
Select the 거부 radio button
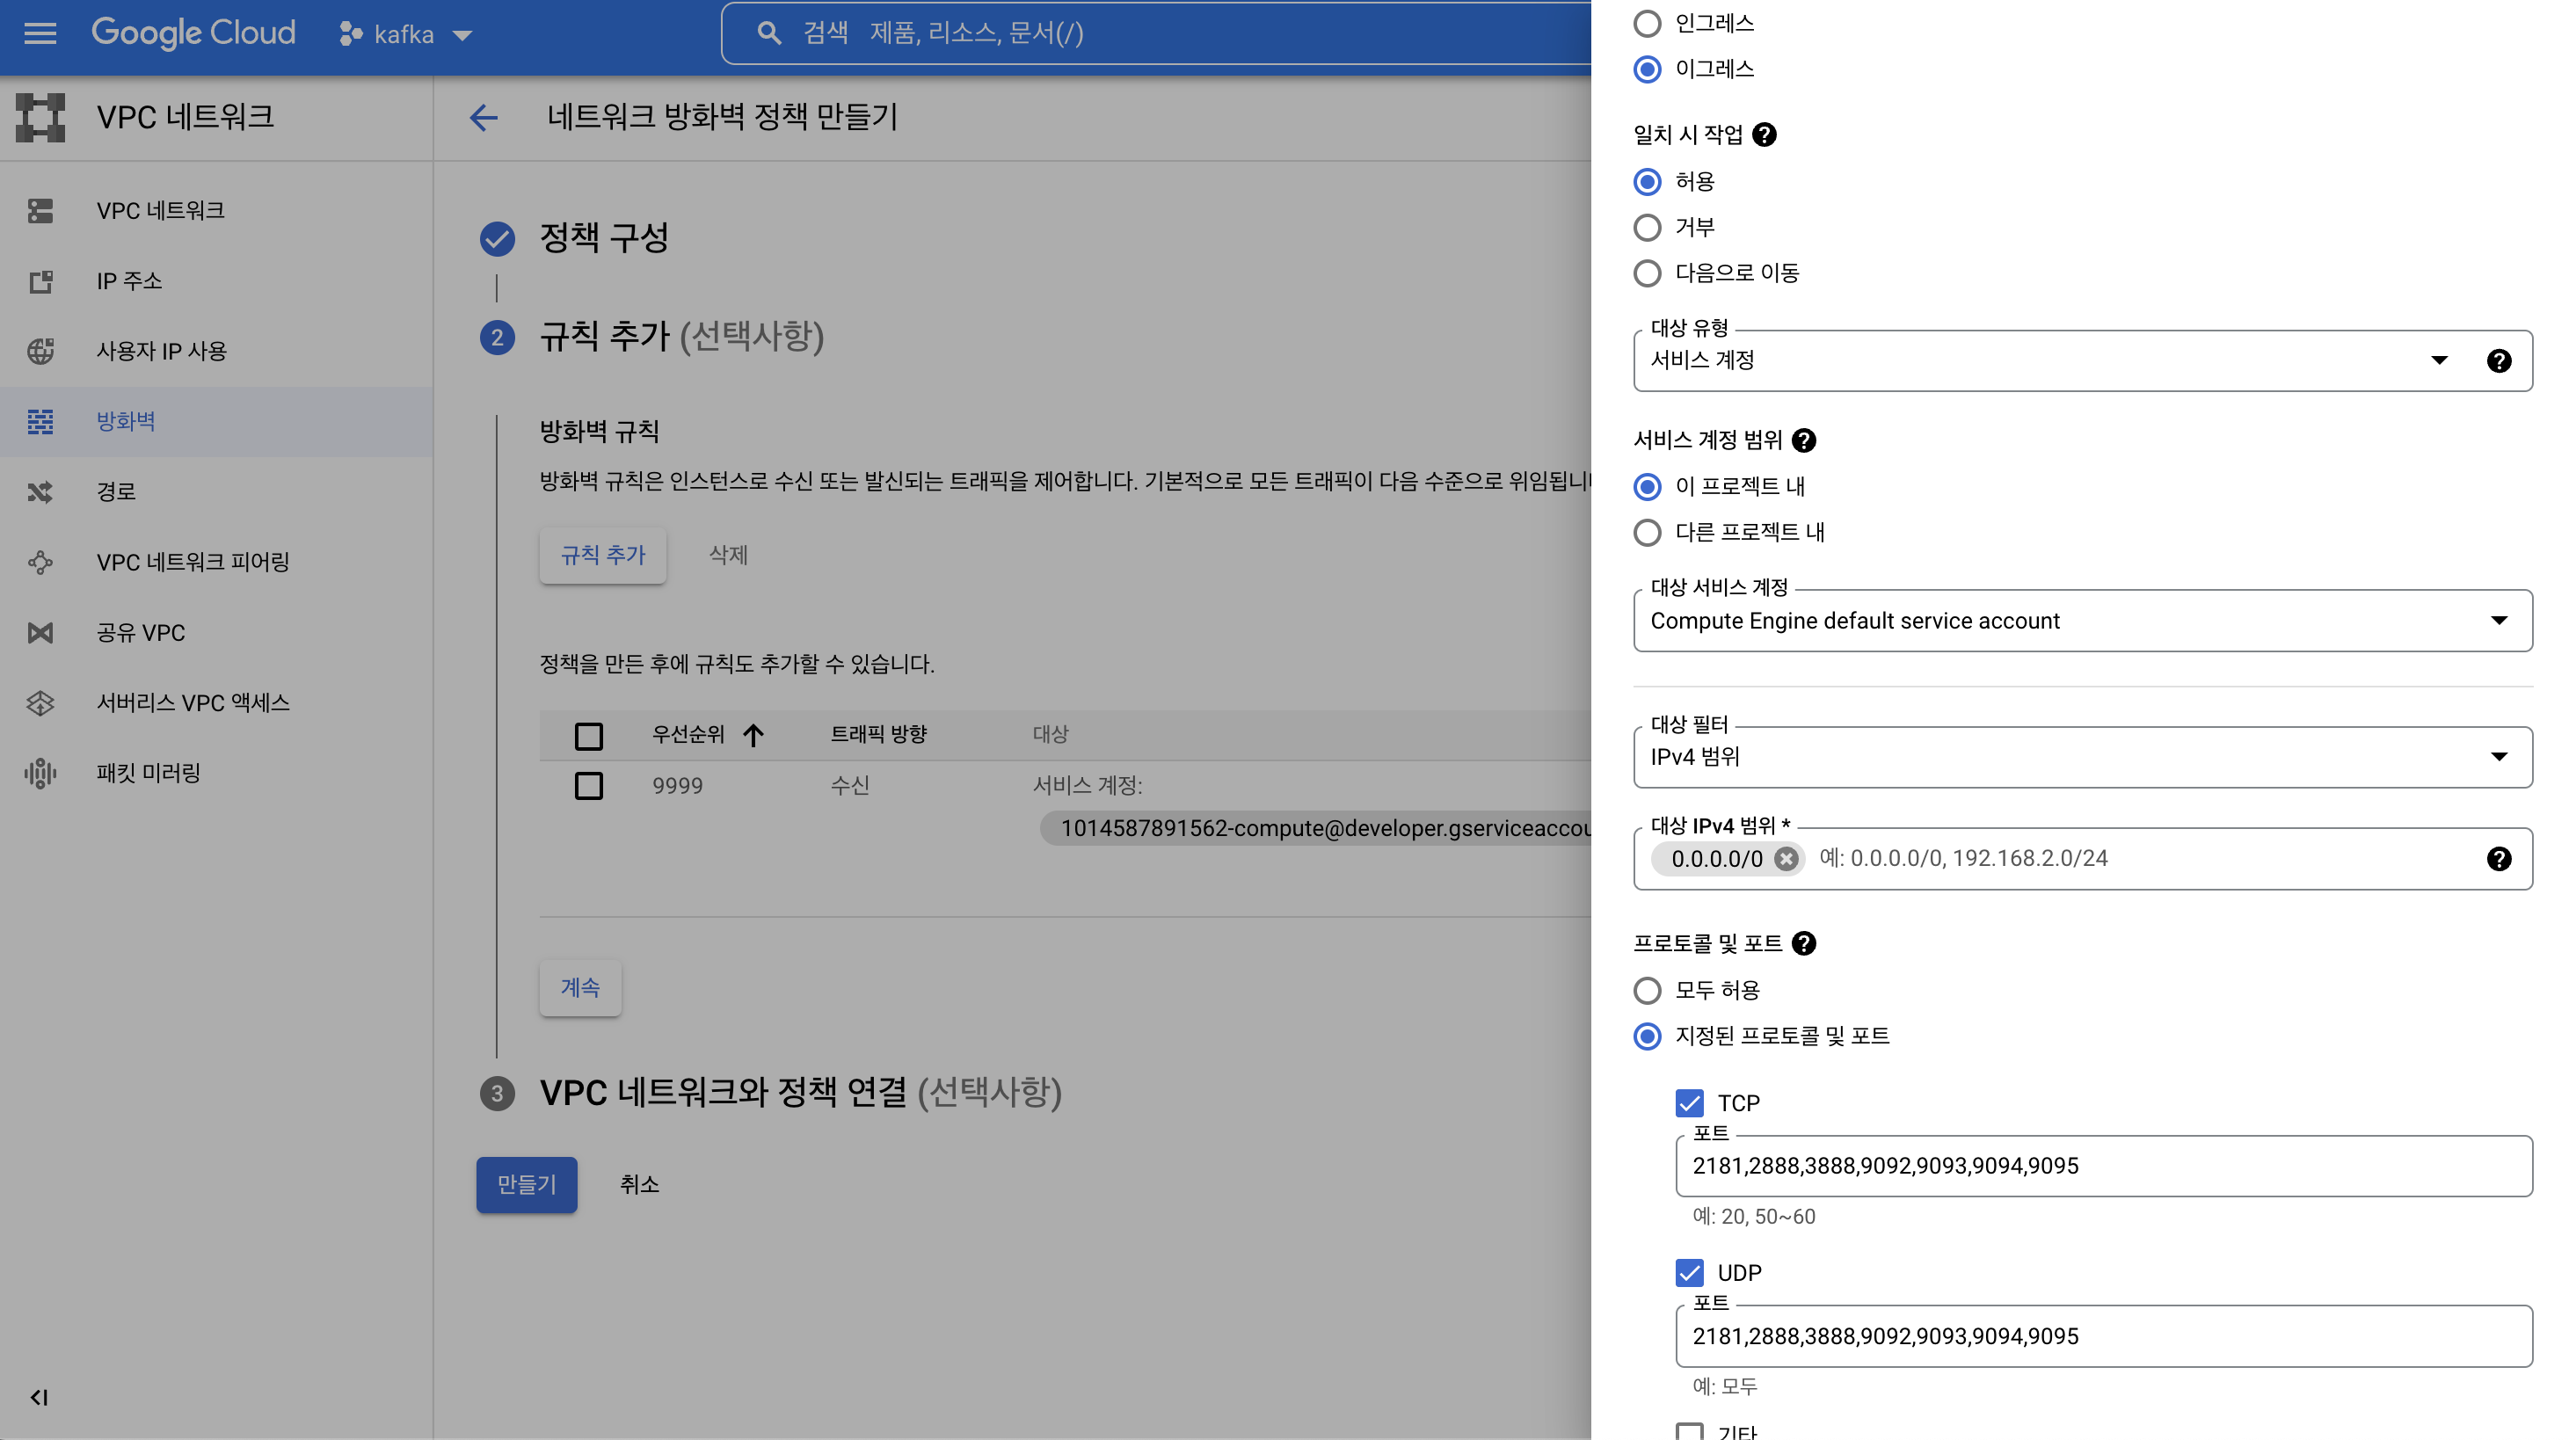point(1647,228)
